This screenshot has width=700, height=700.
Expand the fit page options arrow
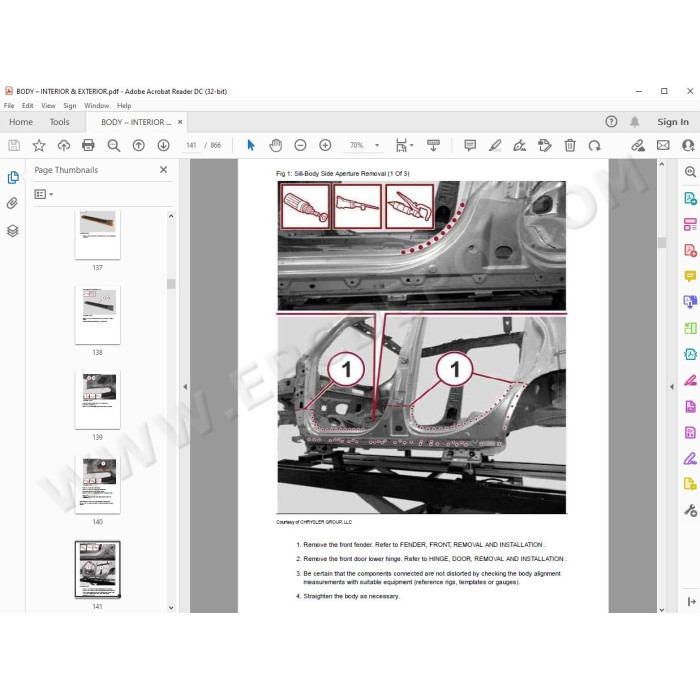tap(412, 145)
